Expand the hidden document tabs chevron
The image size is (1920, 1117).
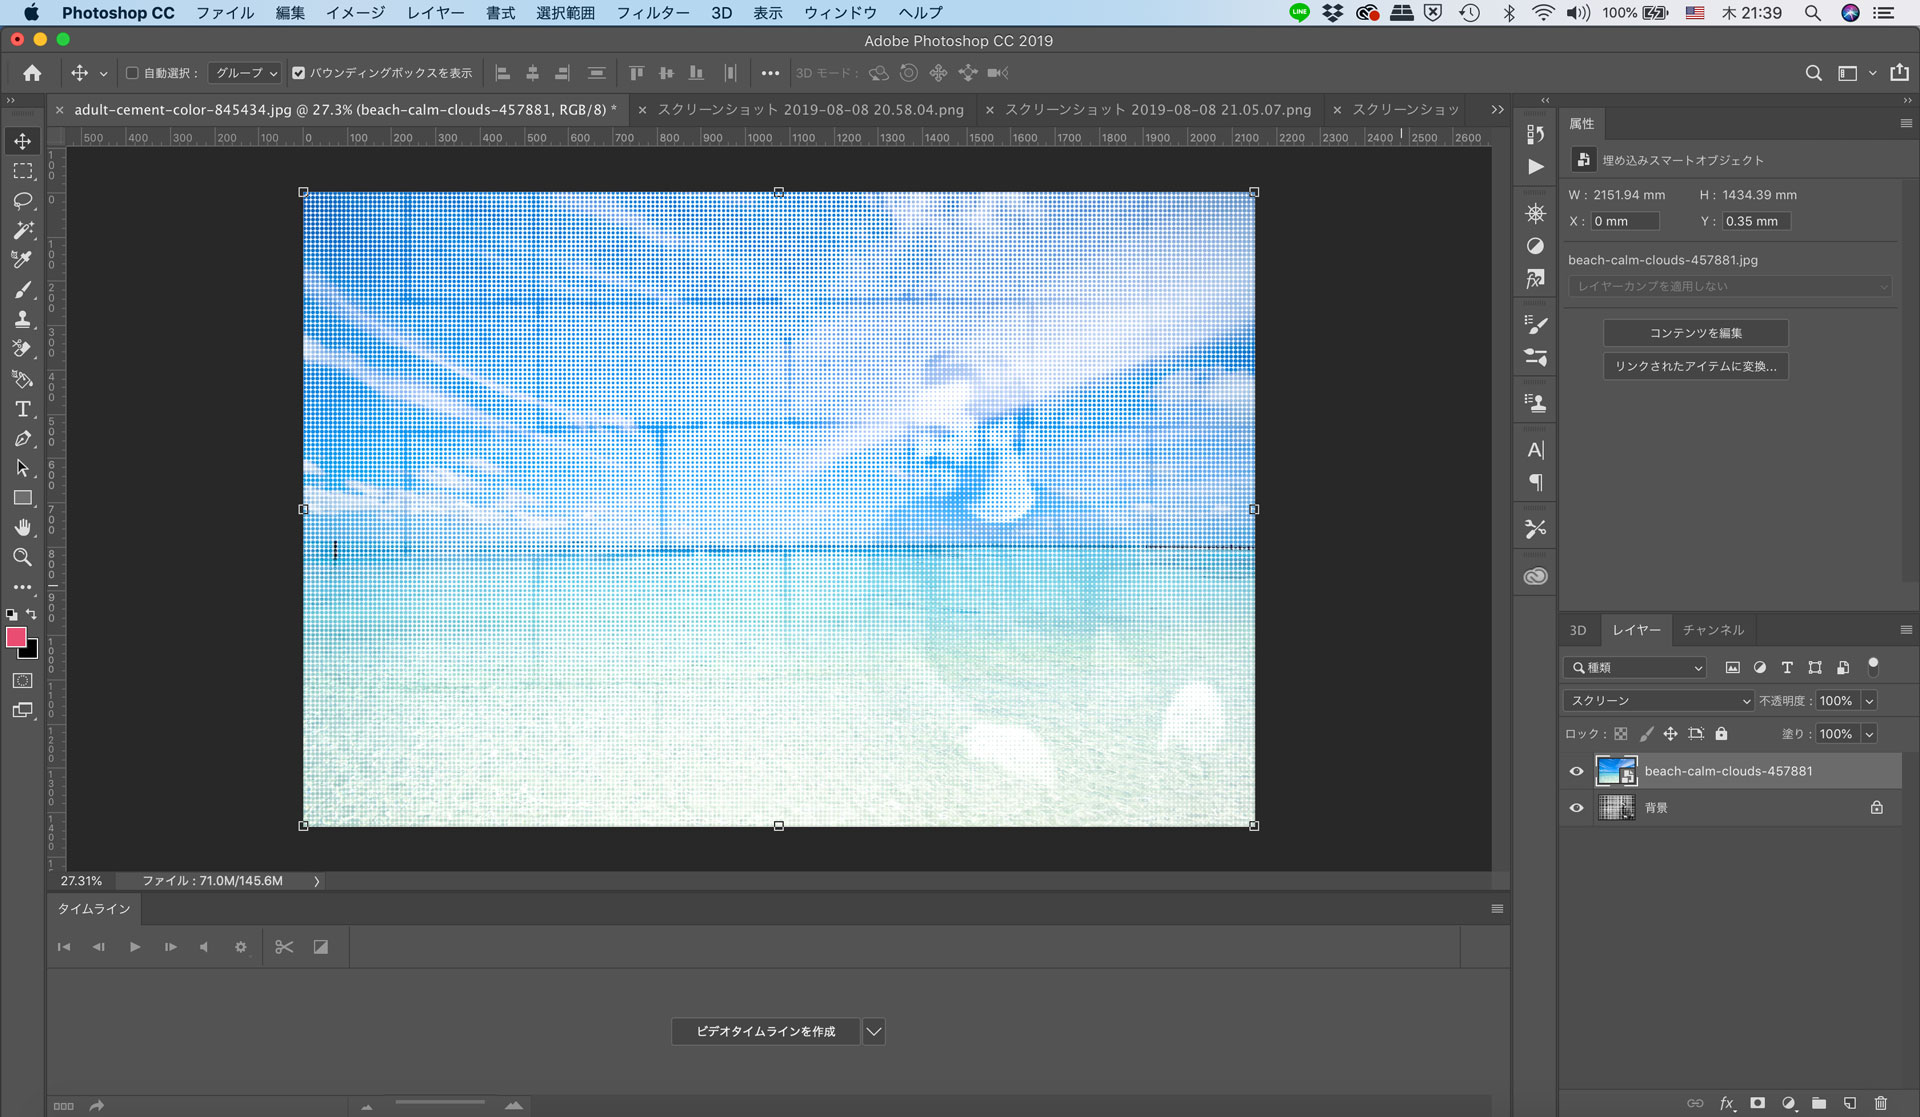pyautogui.click(x=1496, y=110)
